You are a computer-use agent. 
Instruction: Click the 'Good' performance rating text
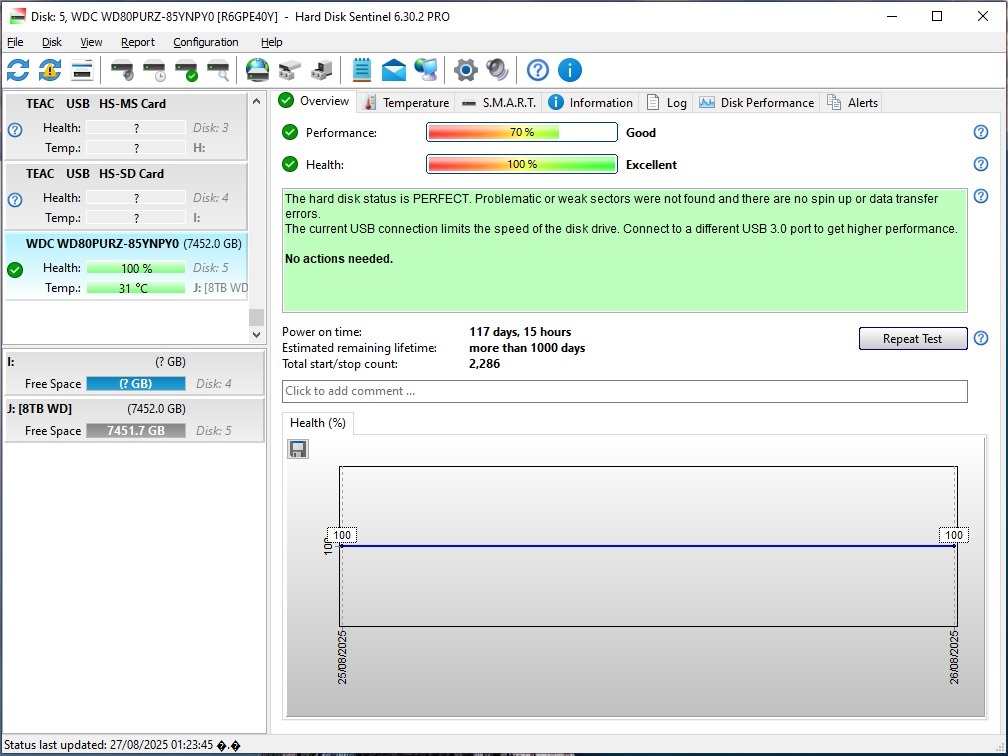(x=641, y=132)
